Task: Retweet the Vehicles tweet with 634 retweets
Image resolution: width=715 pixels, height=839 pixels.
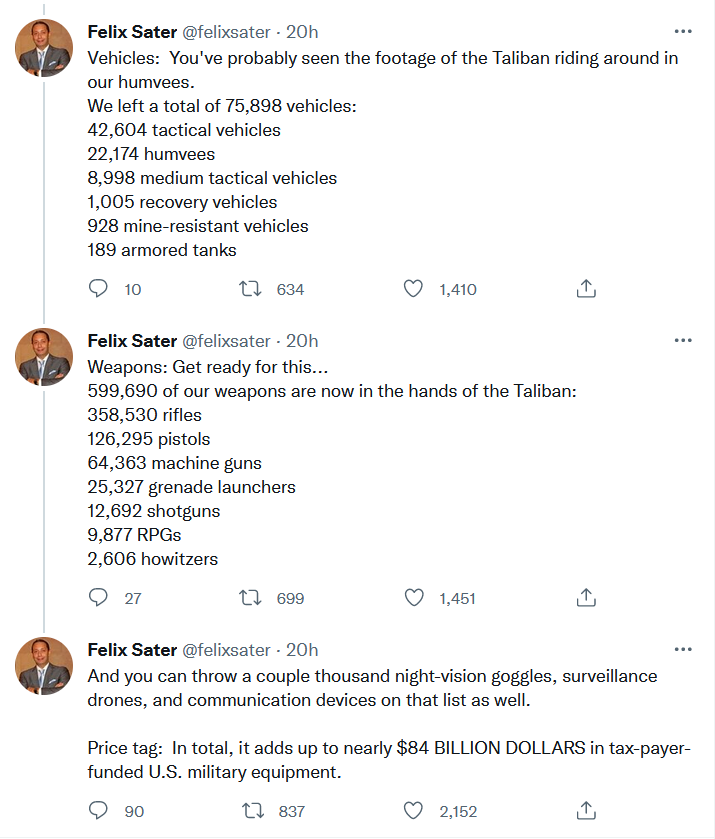Action: (253, 289)
